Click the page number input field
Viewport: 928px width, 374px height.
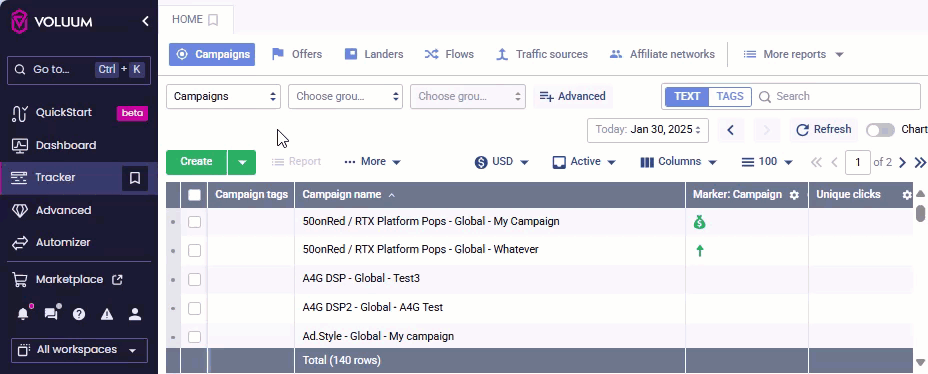pyautogui.click(x=858, y=162)
